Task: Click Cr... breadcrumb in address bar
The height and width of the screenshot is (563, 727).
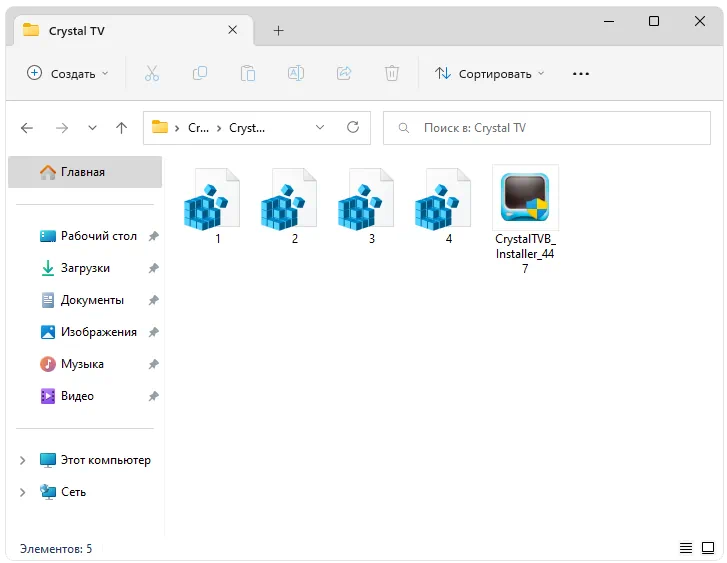Action: click(198, 128)
